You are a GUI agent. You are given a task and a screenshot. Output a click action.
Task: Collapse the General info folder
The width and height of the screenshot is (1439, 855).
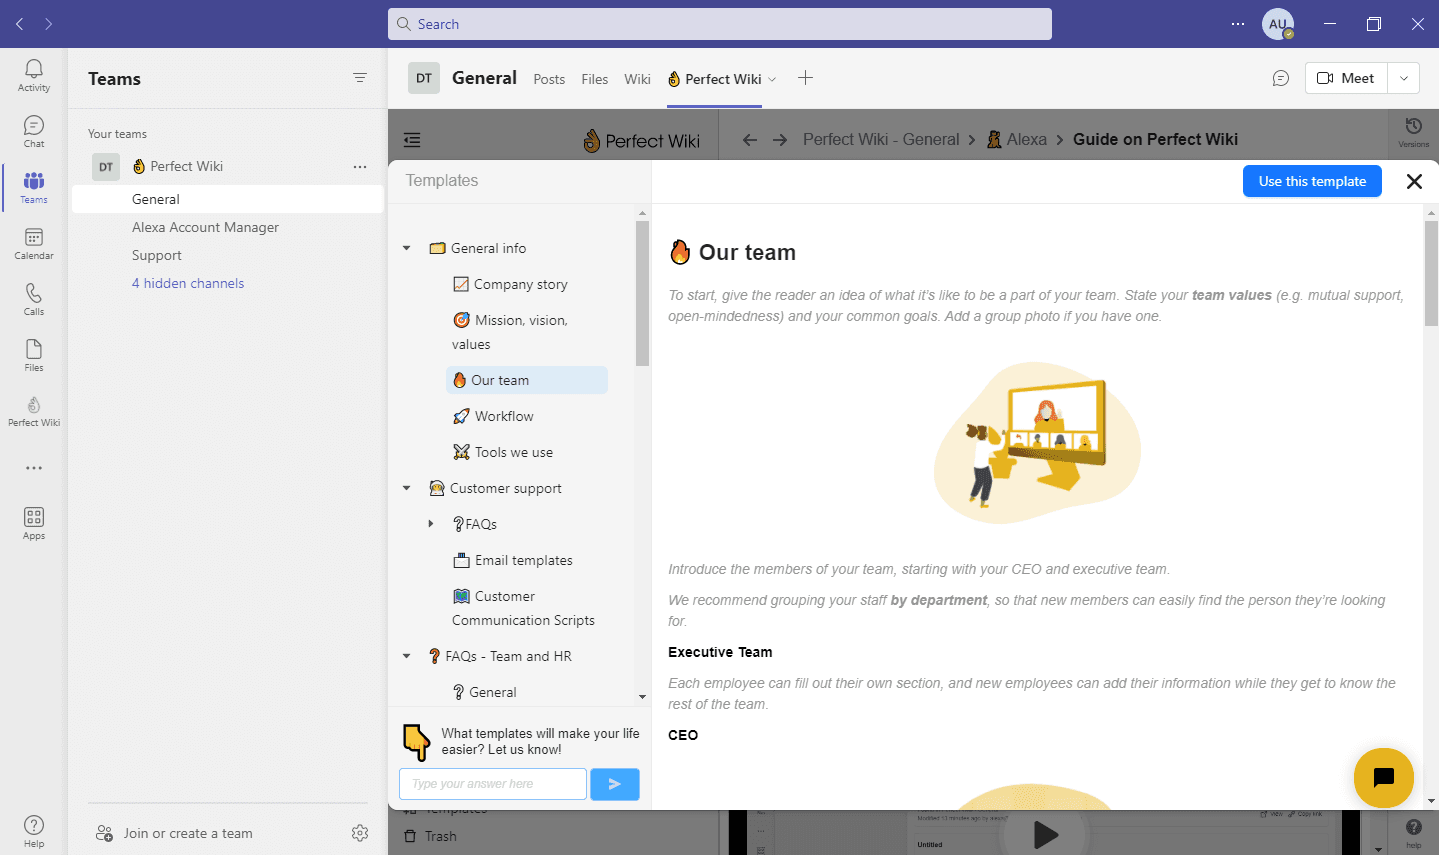point(407,248)
